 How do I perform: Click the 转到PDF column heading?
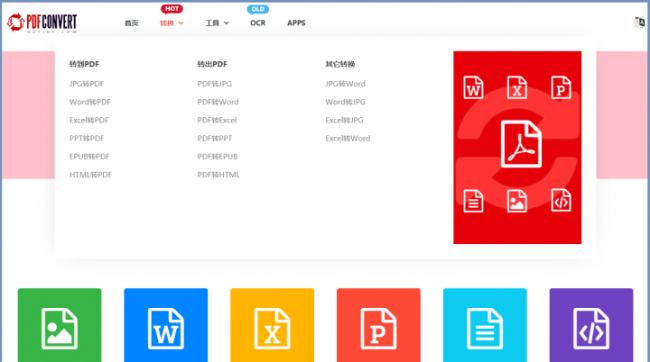tap(84, 64)
